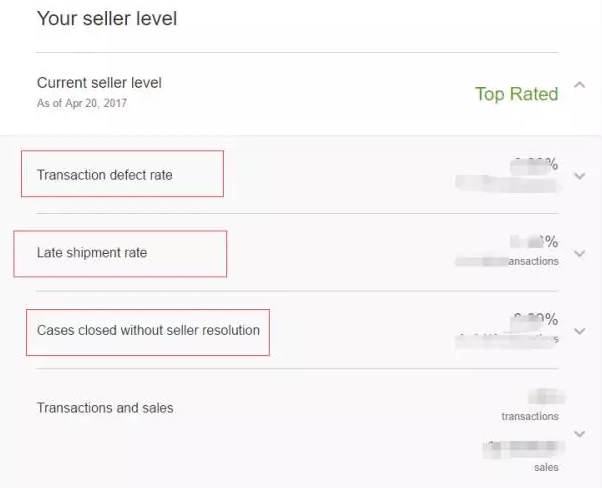Expand the Late shipment rate chevron
The width and height of the screenshot is (602, 488).
(x=580, y=254)
